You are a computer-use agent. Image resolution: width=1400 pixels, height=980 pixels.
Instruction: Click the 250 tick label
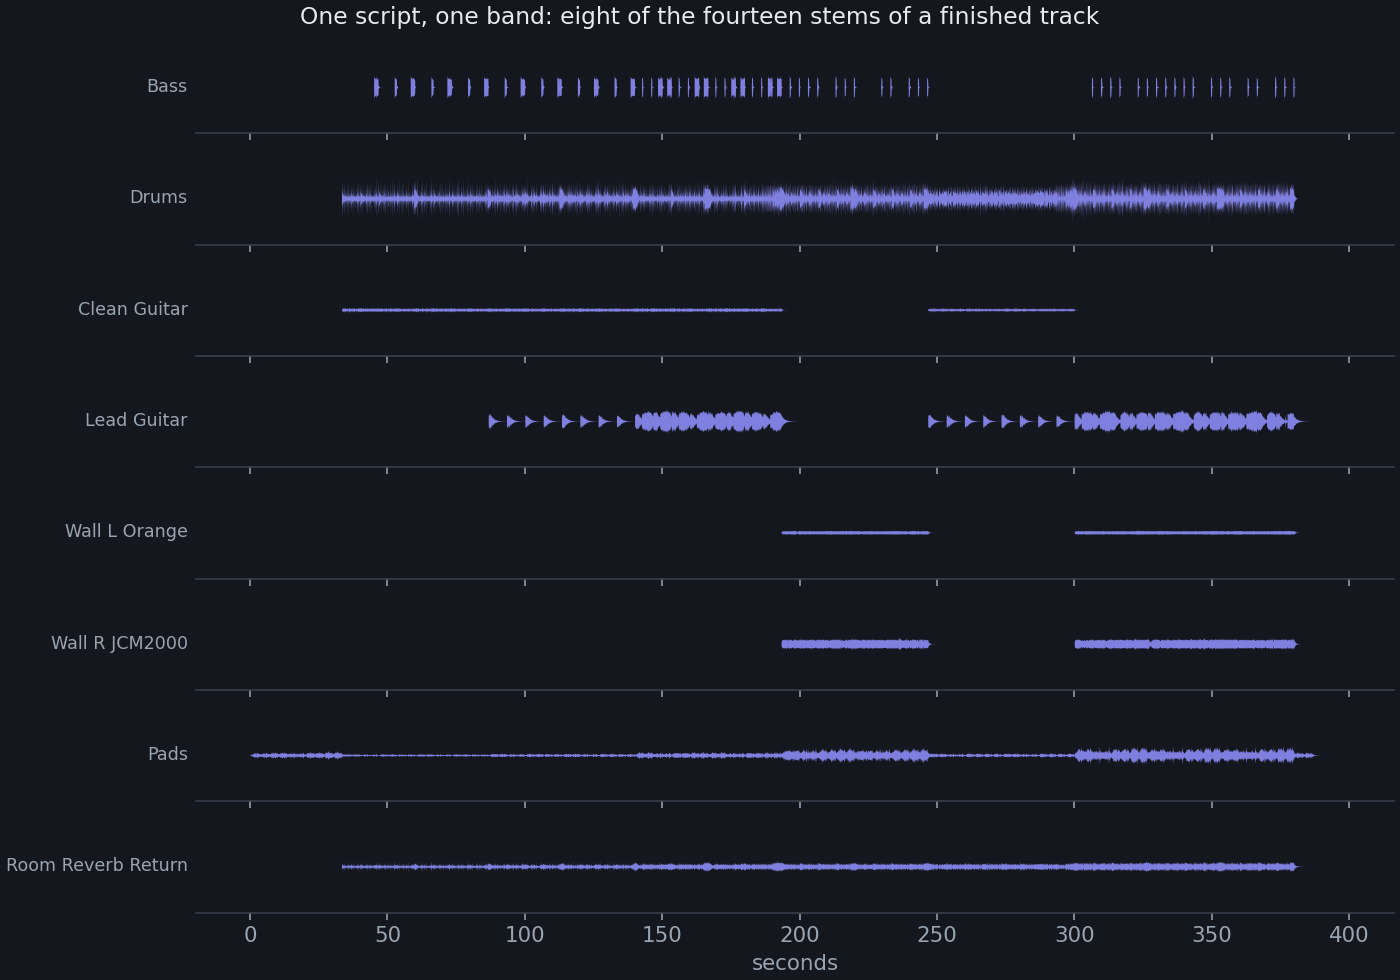[937, 935]
